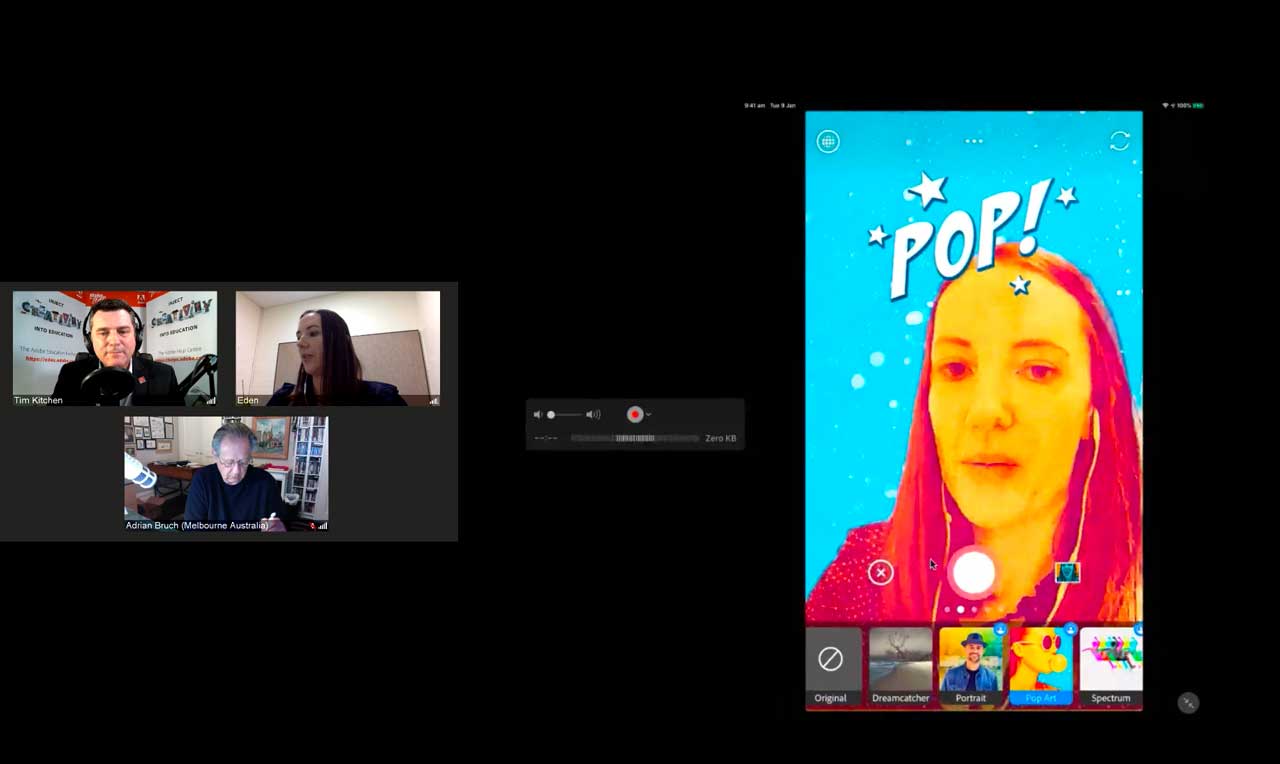Viewport: 1280px width, 764px height.
Task: Apply the Dreamcatcher lens
Action: click(901, 664)
